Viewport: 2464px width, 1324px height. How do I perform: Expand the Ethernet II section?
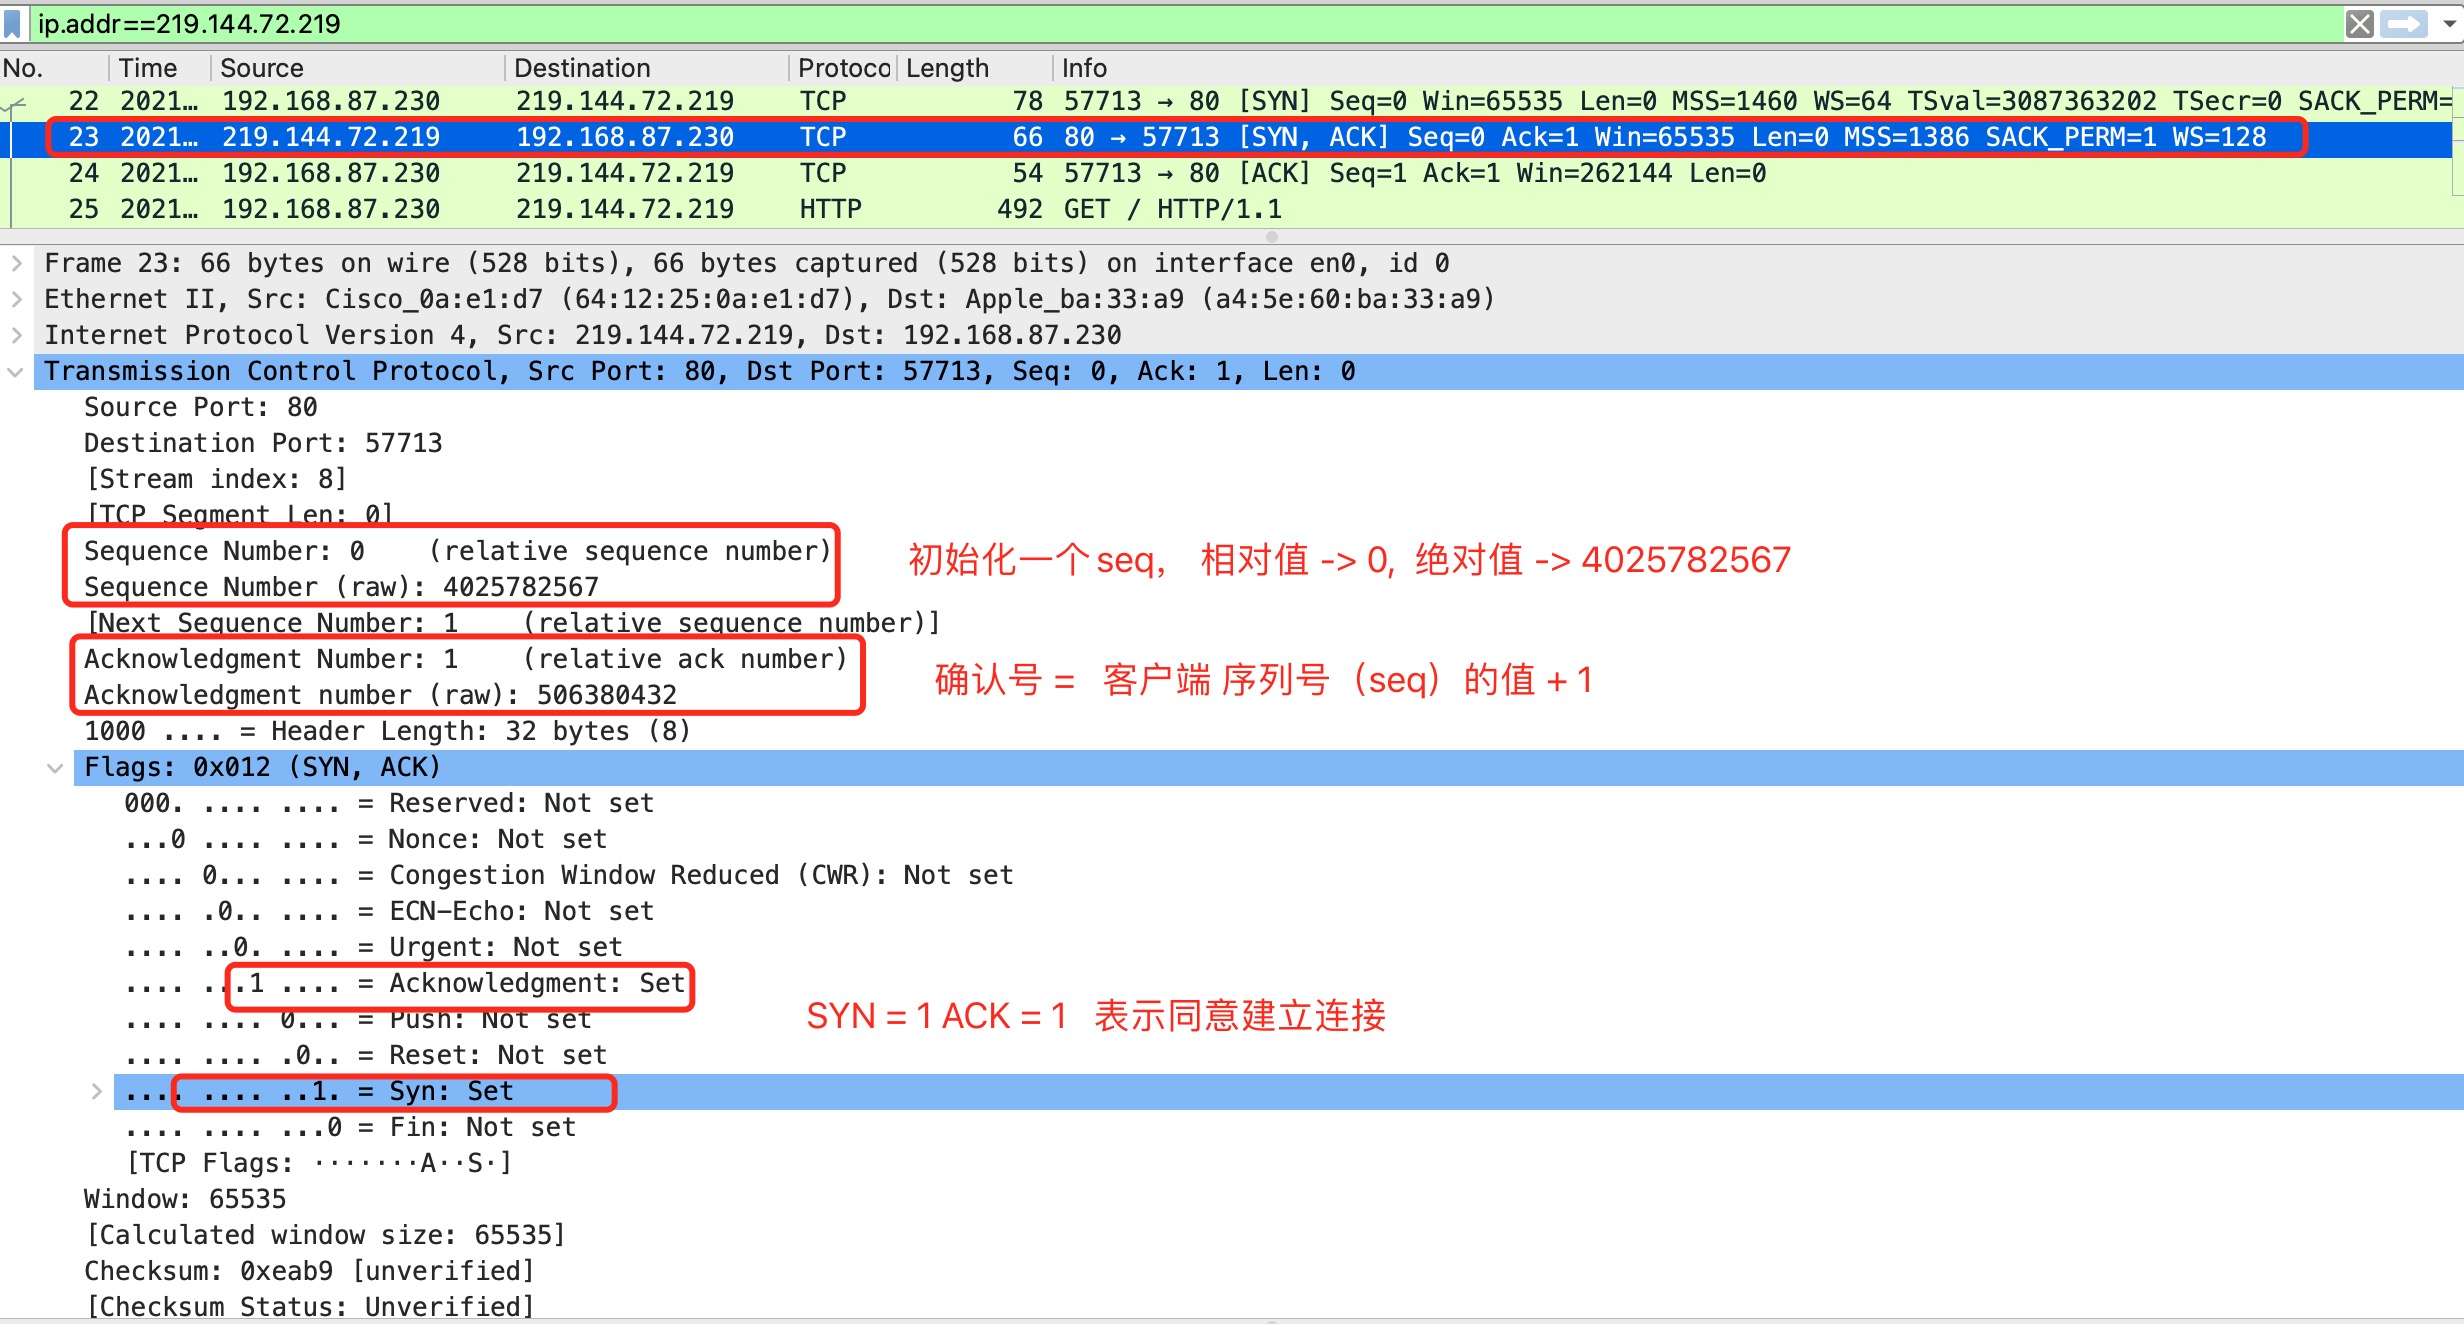tap(17, 299)
